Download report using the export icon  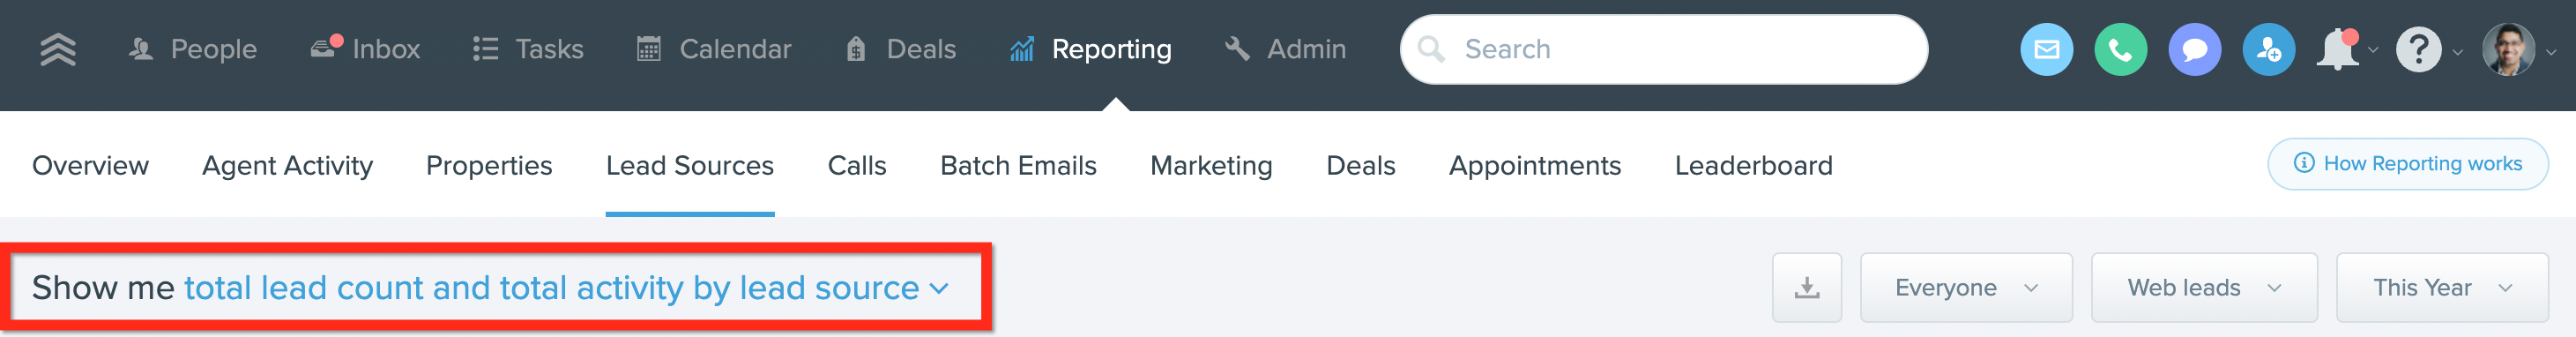pos(1806,288)
